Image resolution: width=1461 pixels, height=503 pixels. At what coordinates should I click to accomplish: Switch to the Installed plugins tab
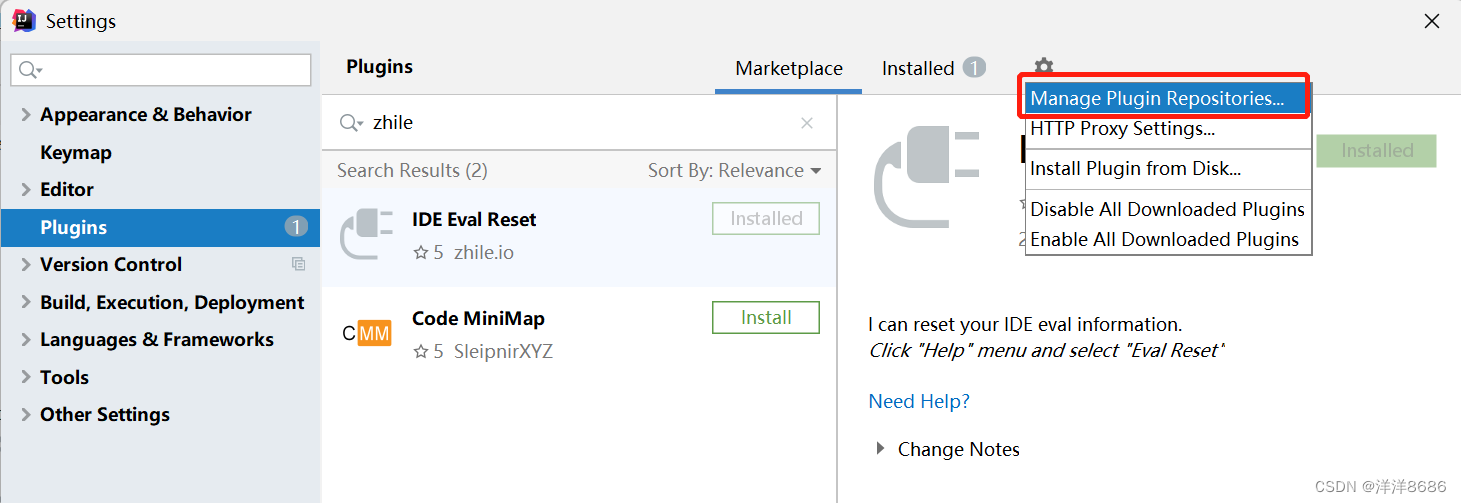click(x=918, y=68)
